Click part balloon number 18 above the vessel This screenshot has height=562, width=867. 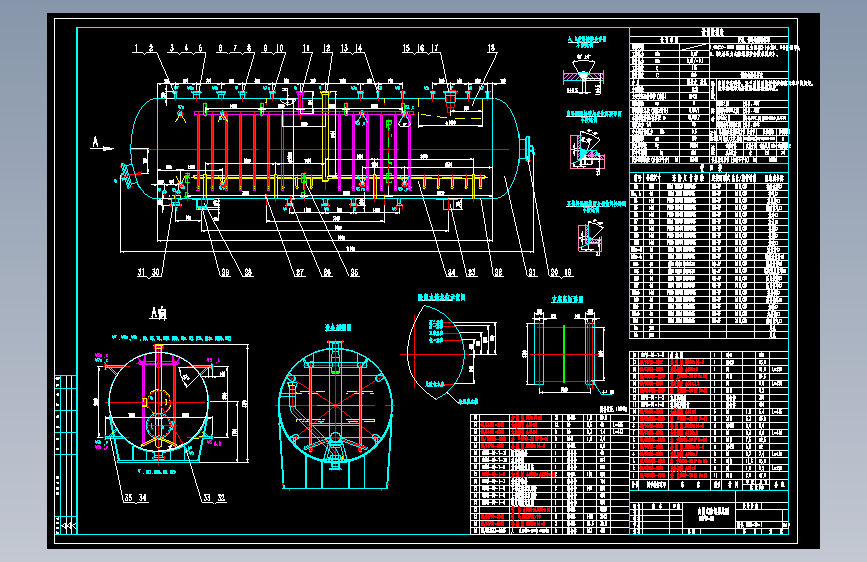pos(491,48)
